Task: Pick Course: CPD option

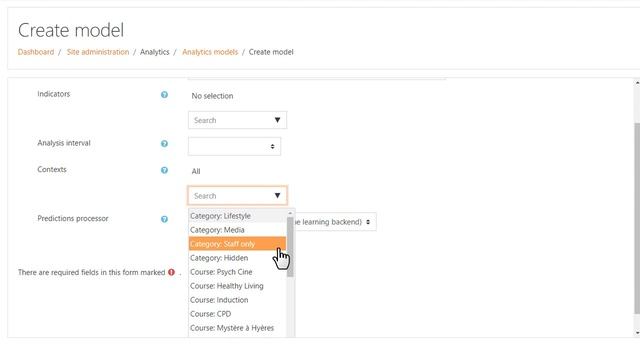Action: pyautogui.click(x=238, y=314)
